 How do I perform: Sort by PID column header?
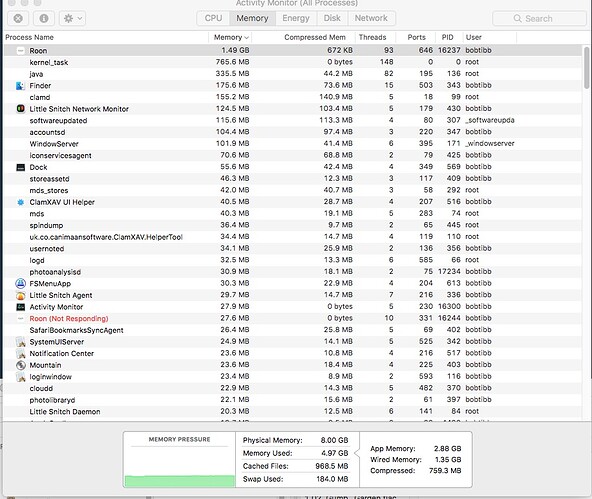[447, 37]
